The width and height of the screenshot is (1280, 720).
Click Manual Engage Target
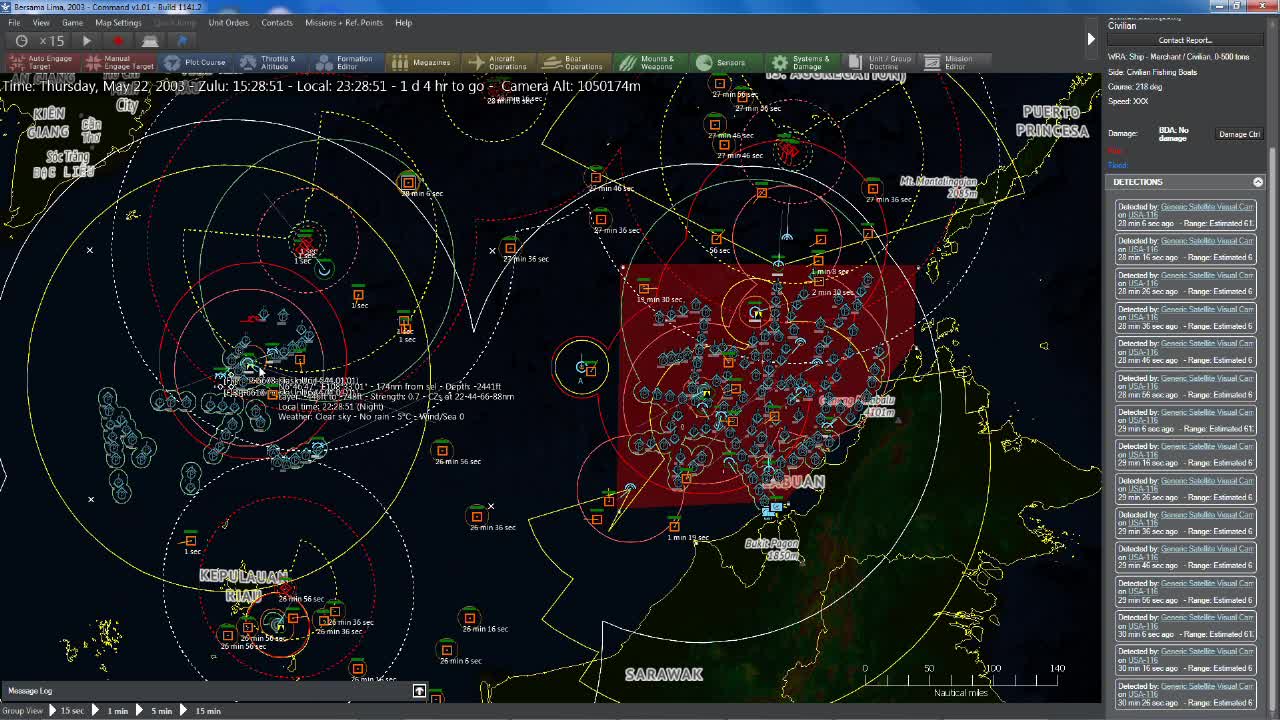[118, 62]
